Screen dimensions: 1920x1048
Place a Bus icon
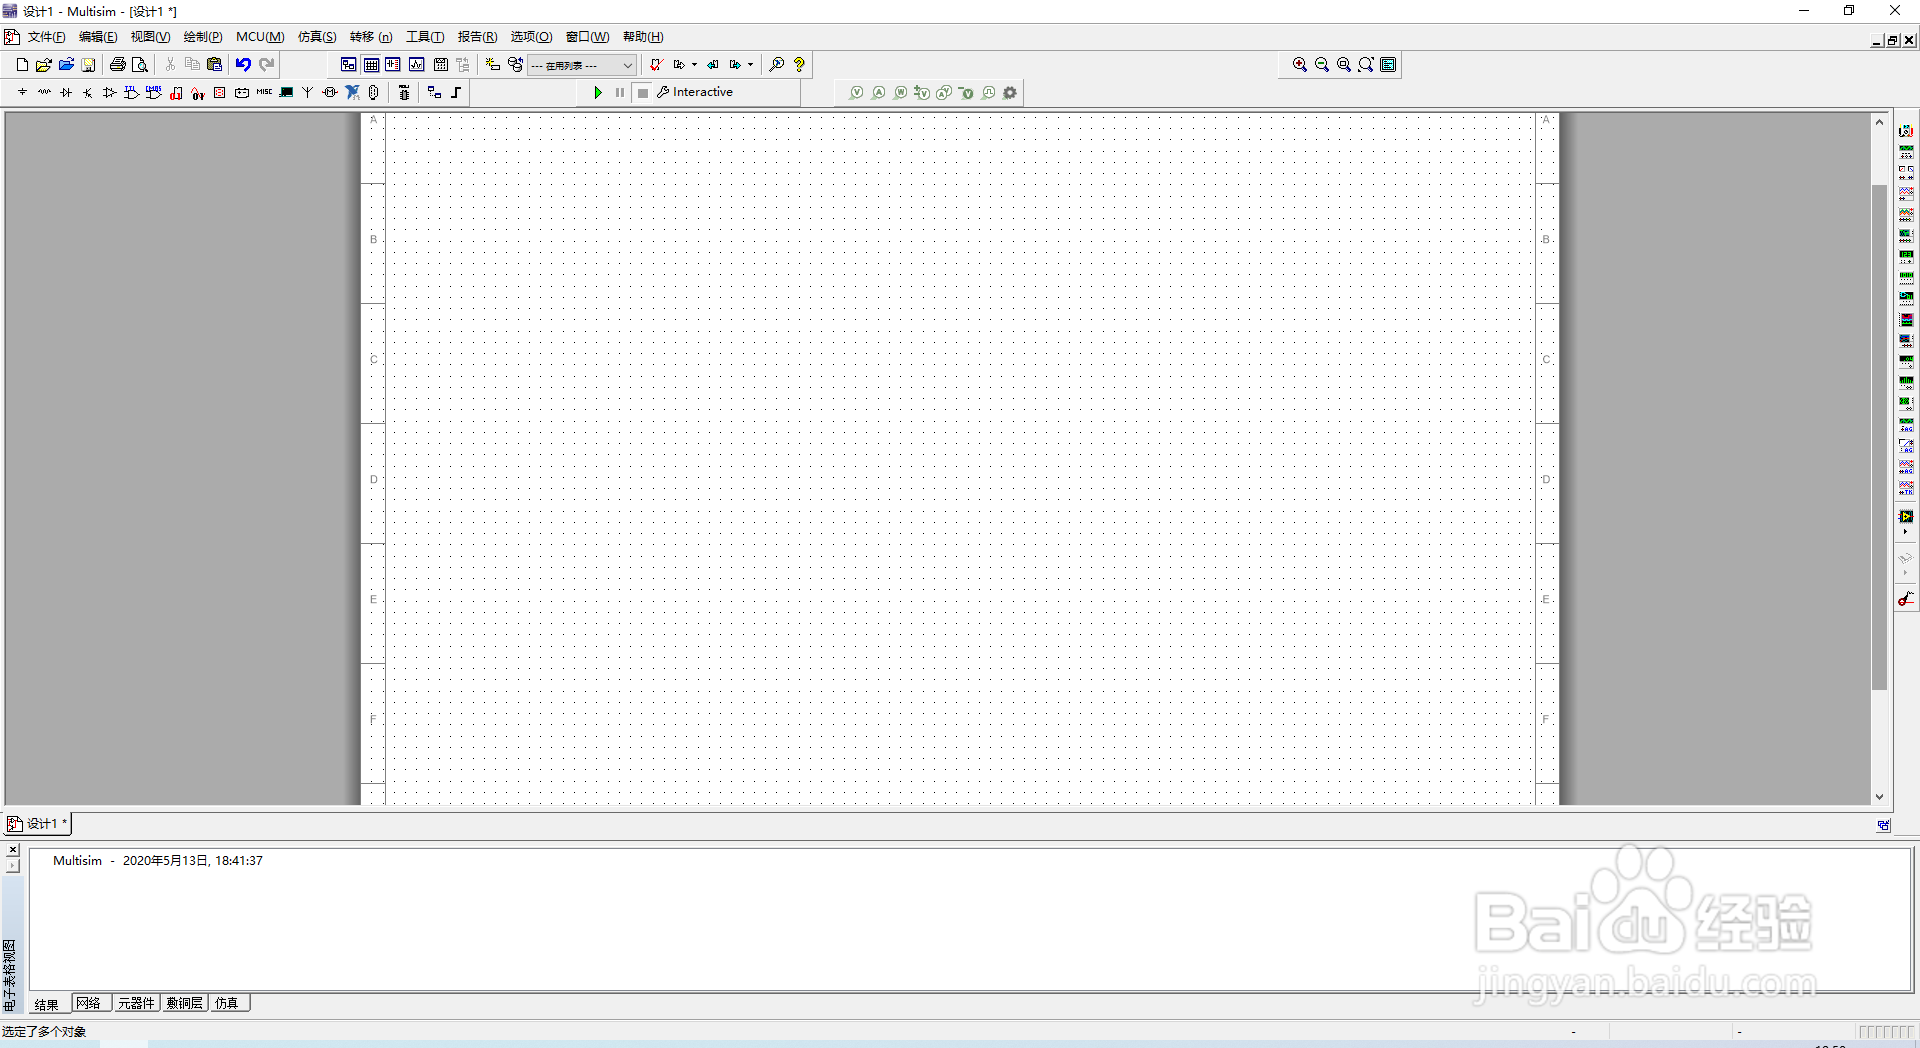457,92
